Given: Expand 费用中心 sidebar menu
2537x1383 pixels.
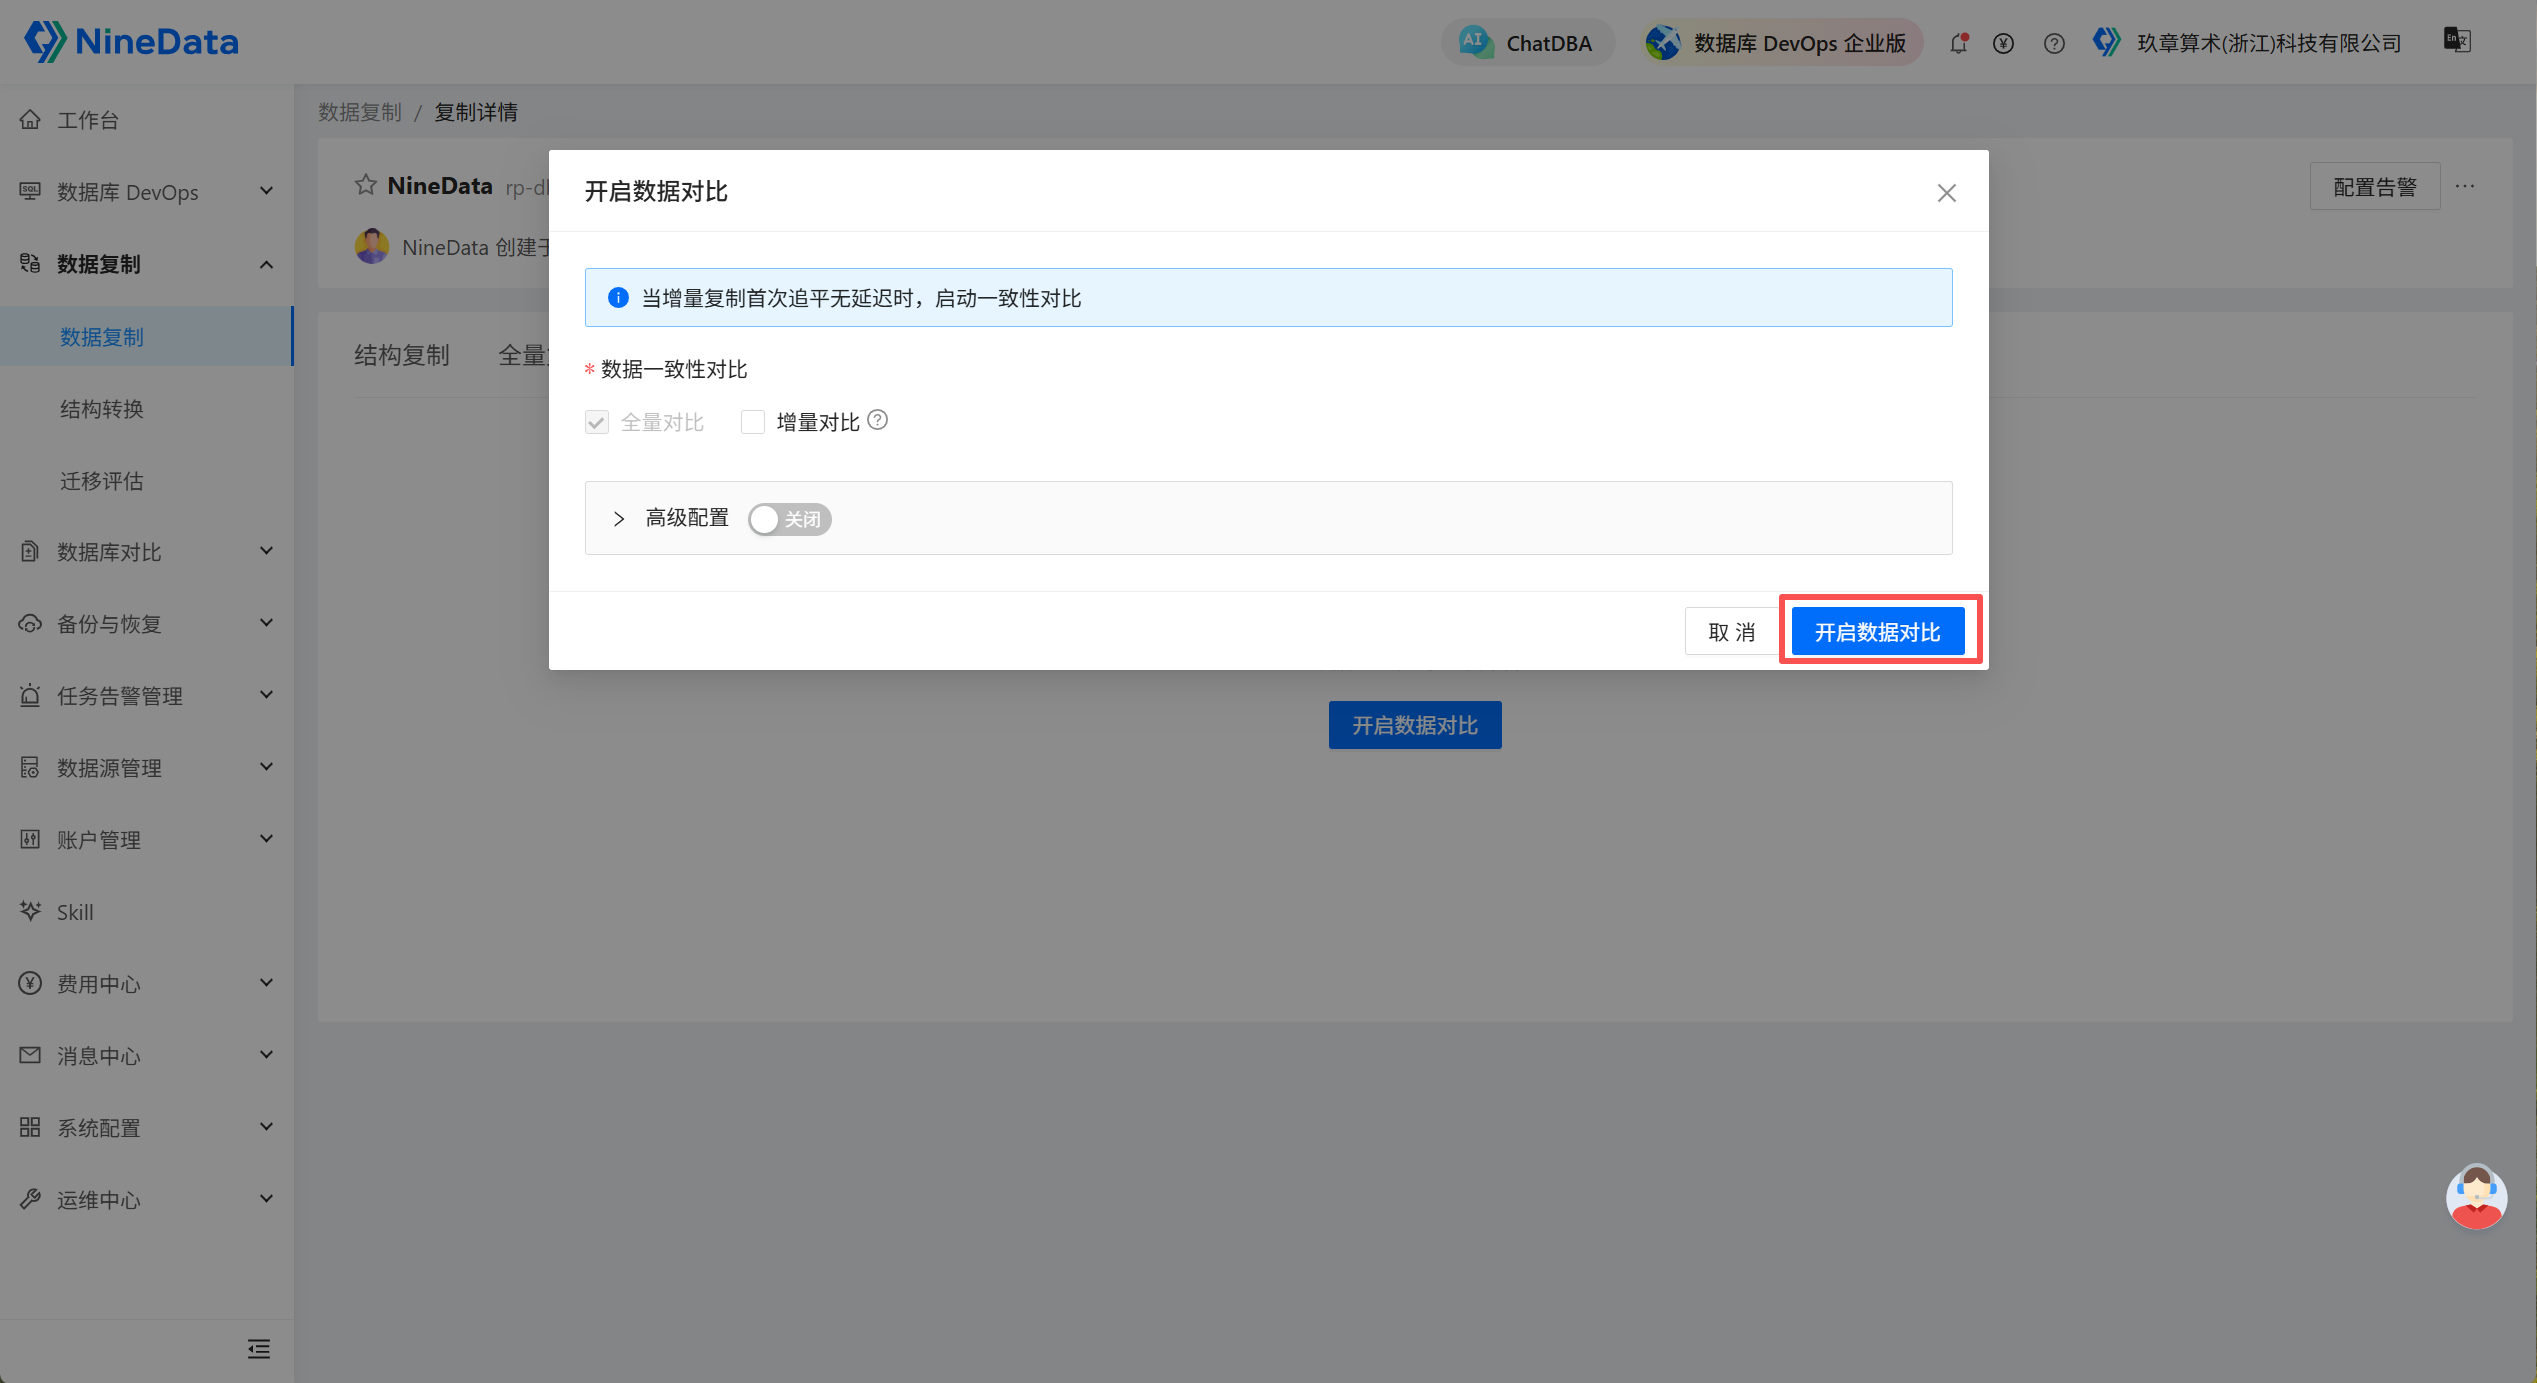Looking at the screenshot, I should tap(147, 984).
